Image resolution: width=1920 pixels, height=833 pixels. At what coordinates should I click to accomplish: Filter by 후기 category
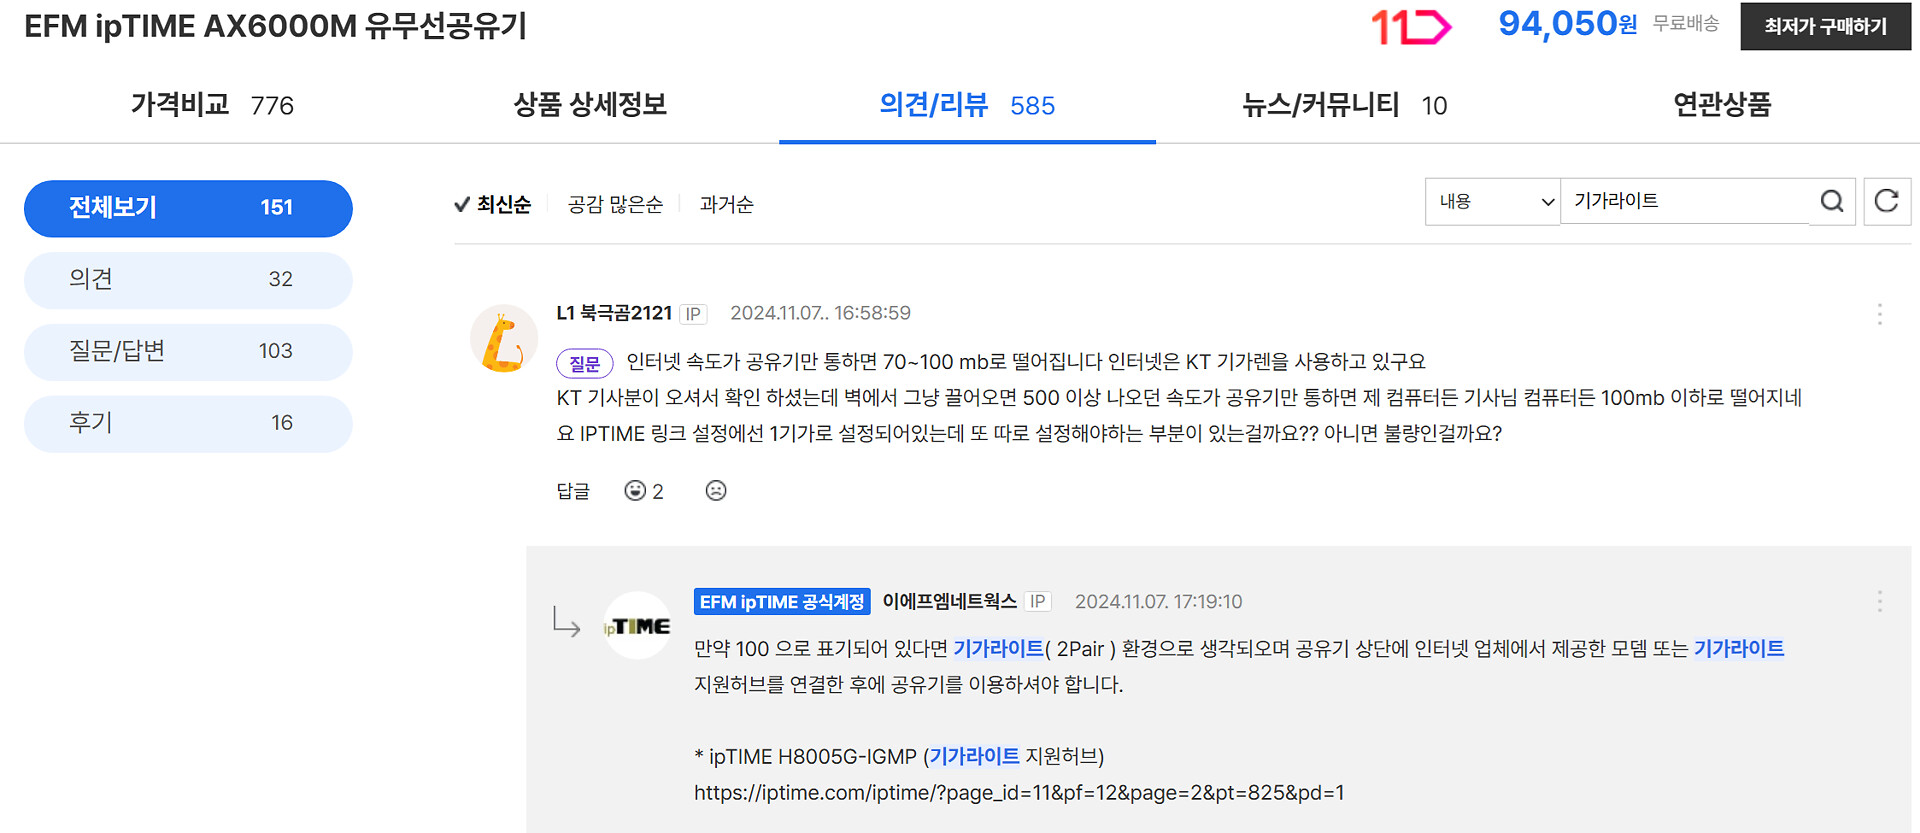tap(188, 424)
